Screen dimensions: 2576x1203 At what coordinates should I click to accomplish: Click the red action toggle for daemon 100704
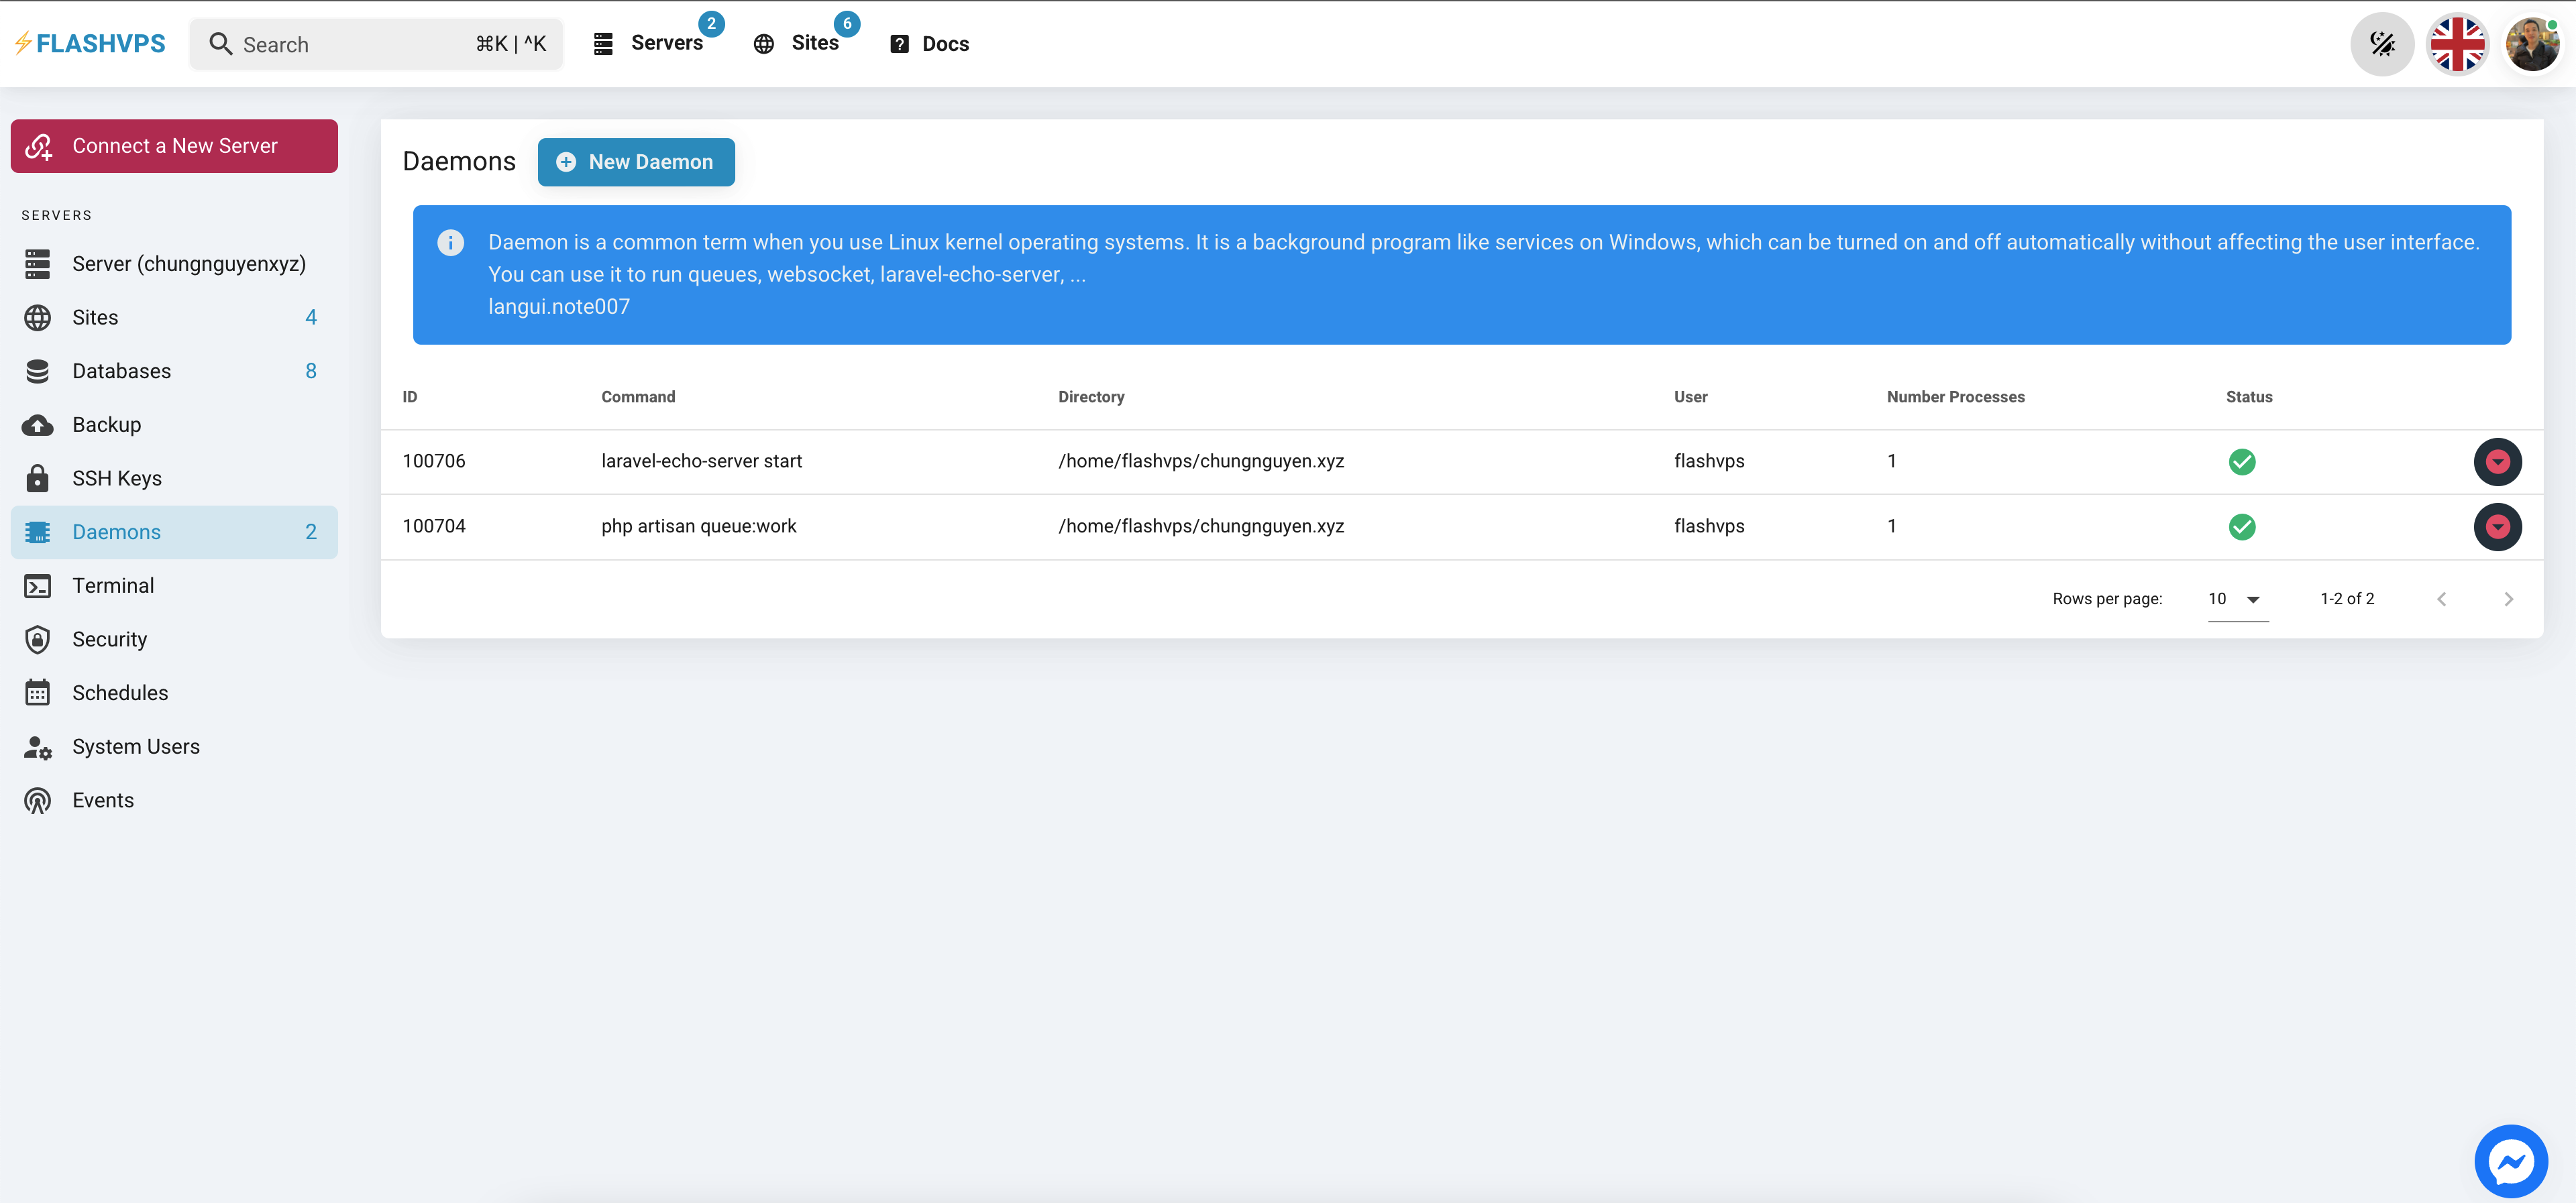[2497, 527]
